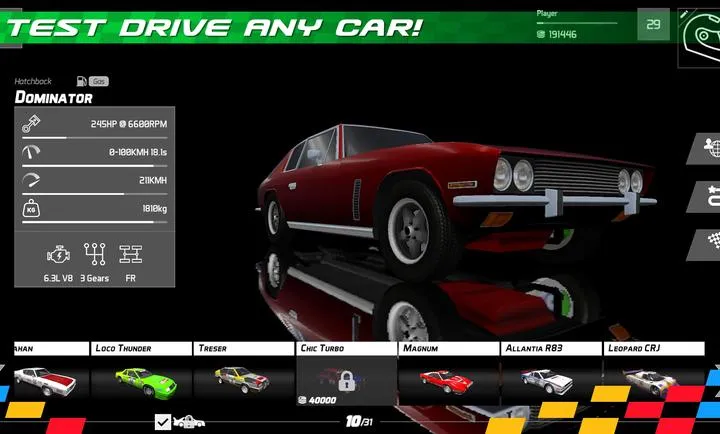This screenshot has height=434, width=720.
Task: Click the Player level 29 badge
Action: point(653,25)
